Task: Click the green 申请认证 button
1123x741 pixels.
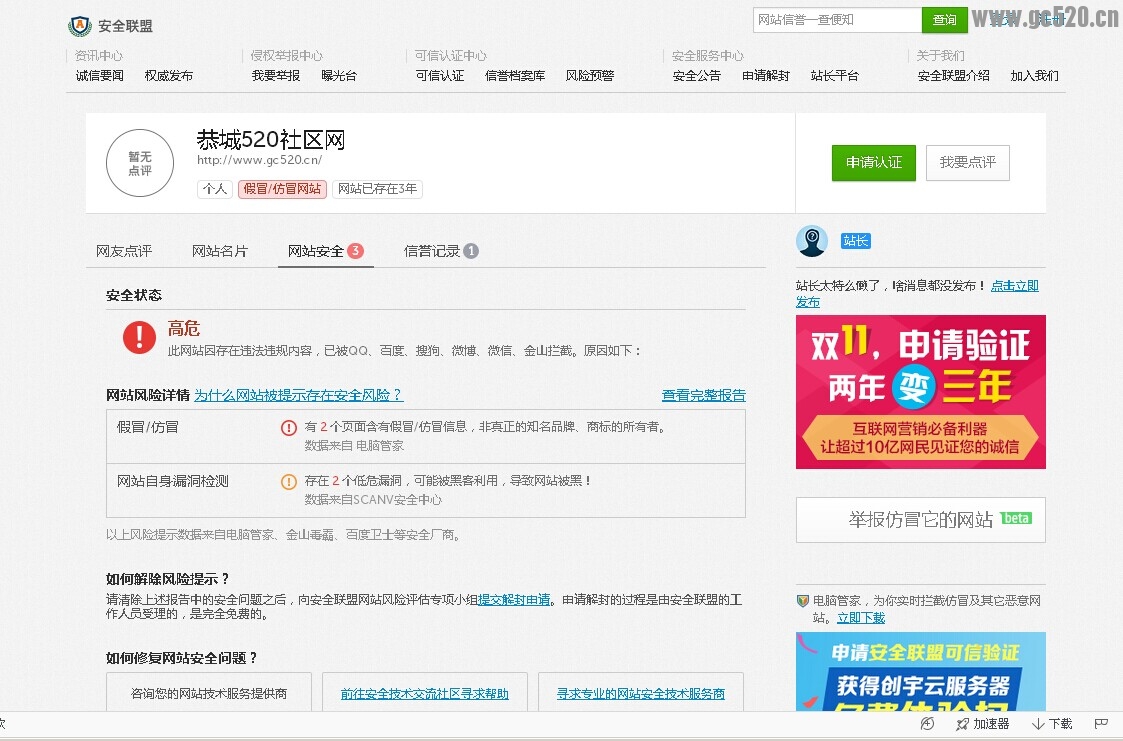Action: 873,162
